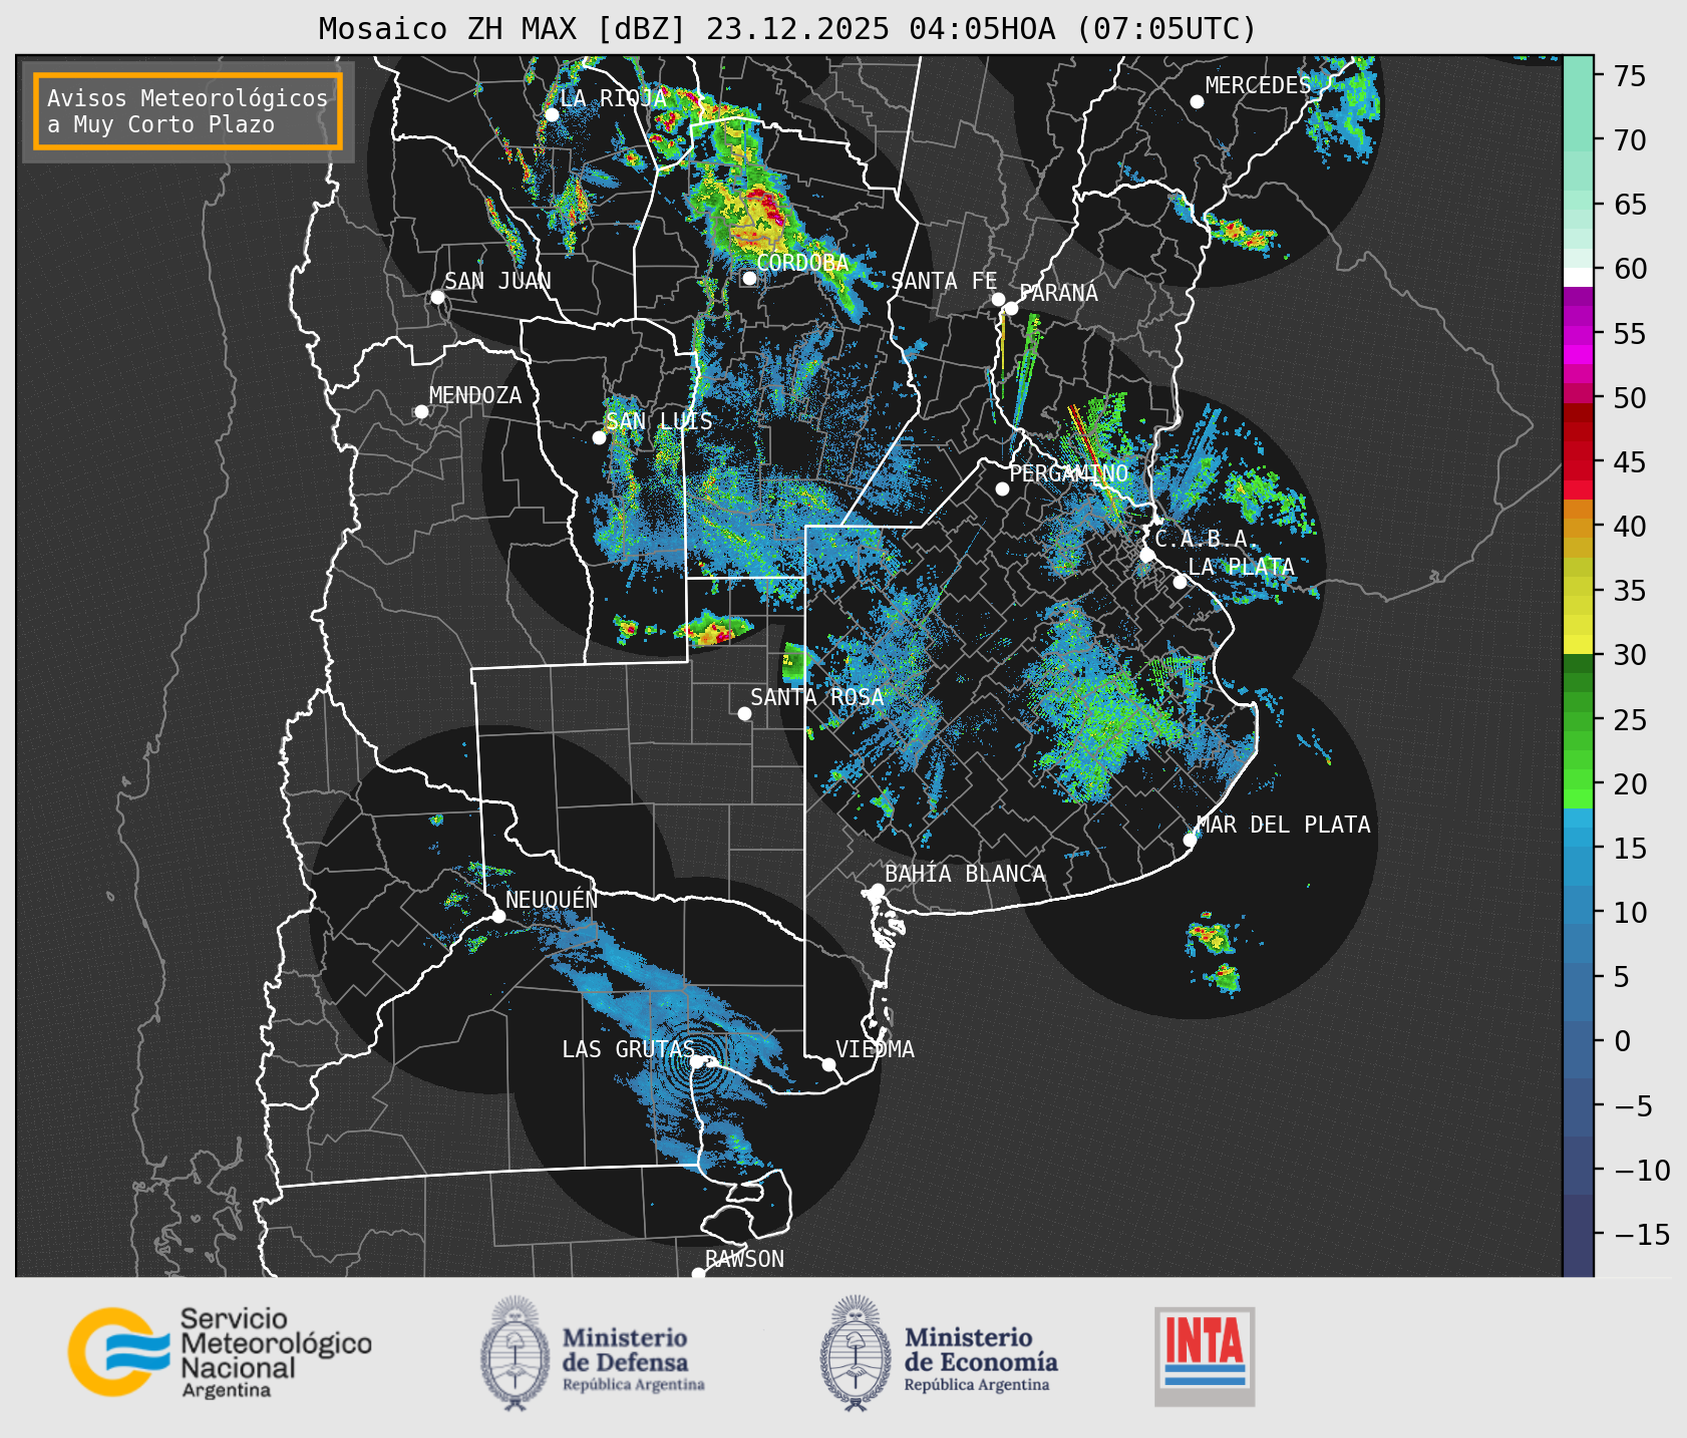Select the Mercedes city marker dot

[1196, 101]
